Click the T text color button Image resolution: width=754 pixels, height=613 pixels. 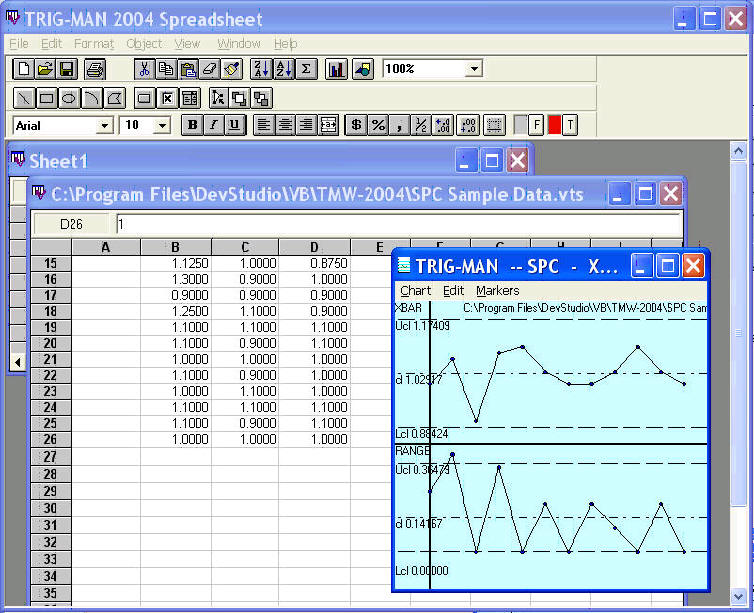click(570, 125)
